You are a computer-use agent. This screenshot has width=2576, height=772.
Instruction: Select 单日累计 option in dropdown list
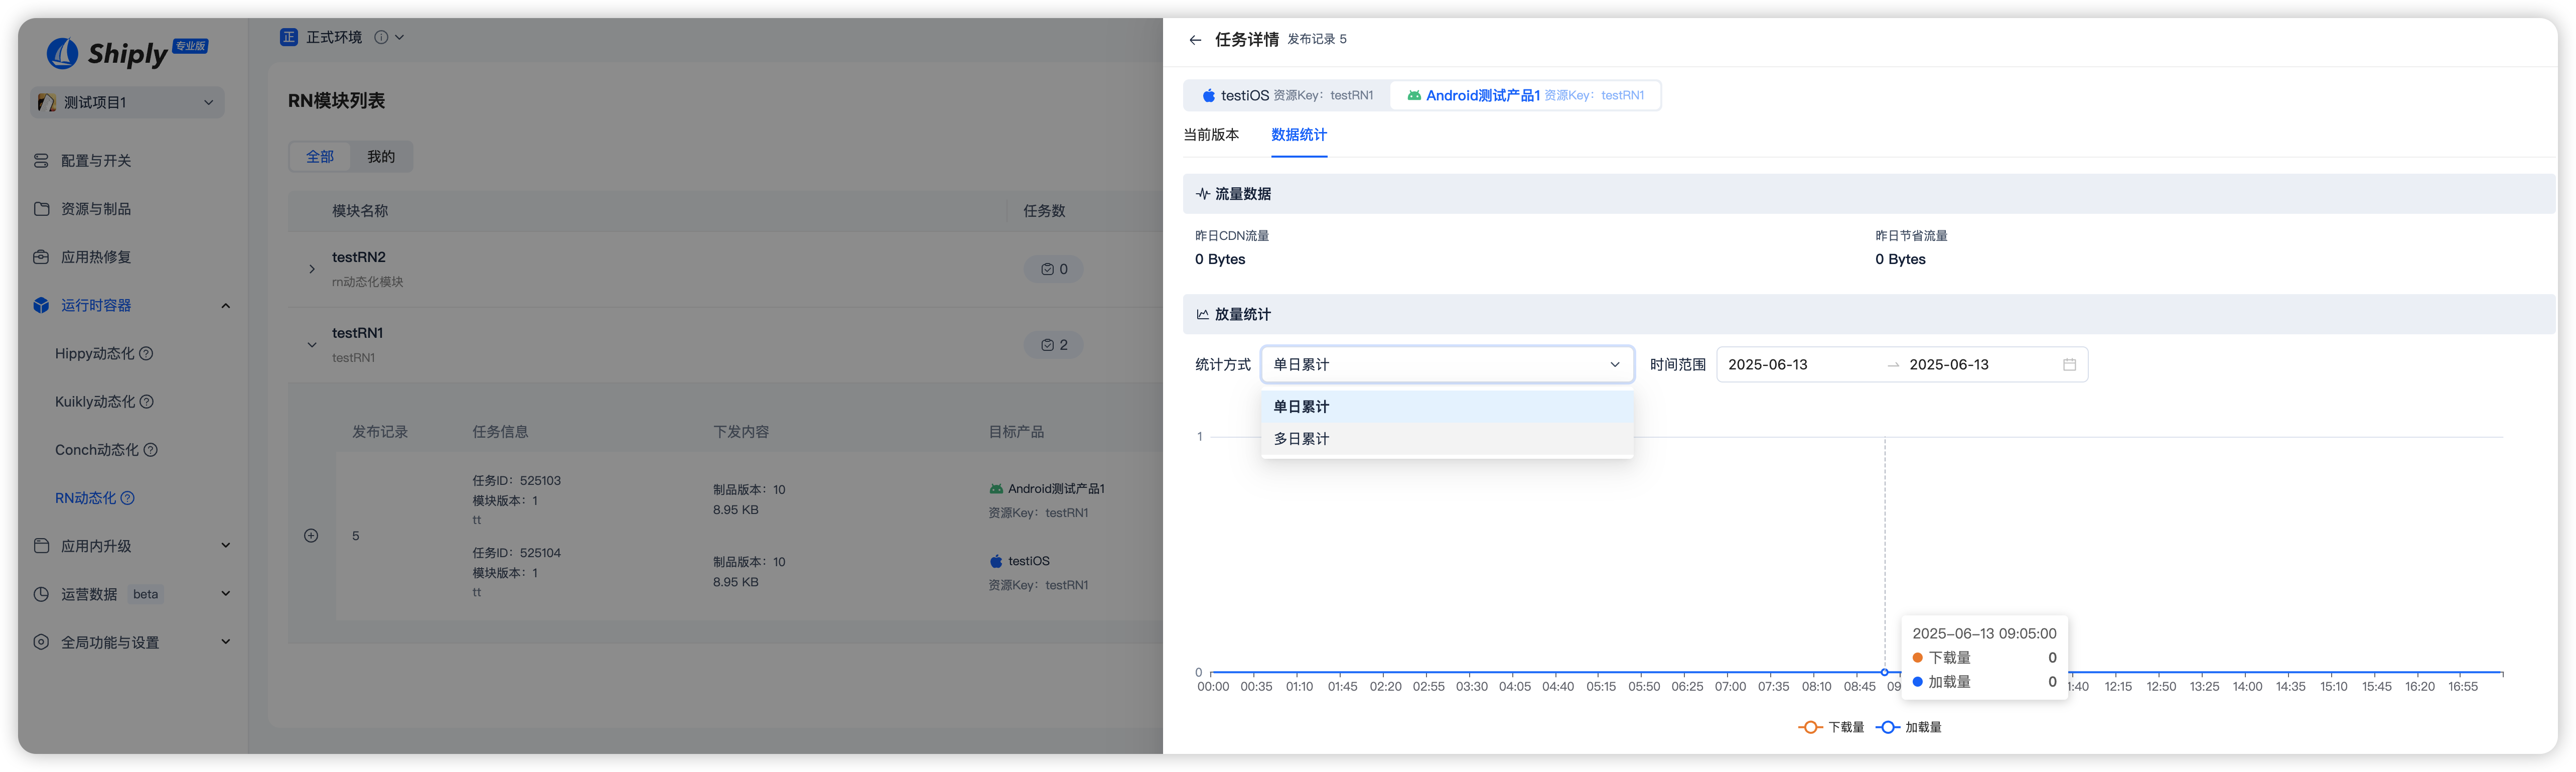pos(1447,407)
